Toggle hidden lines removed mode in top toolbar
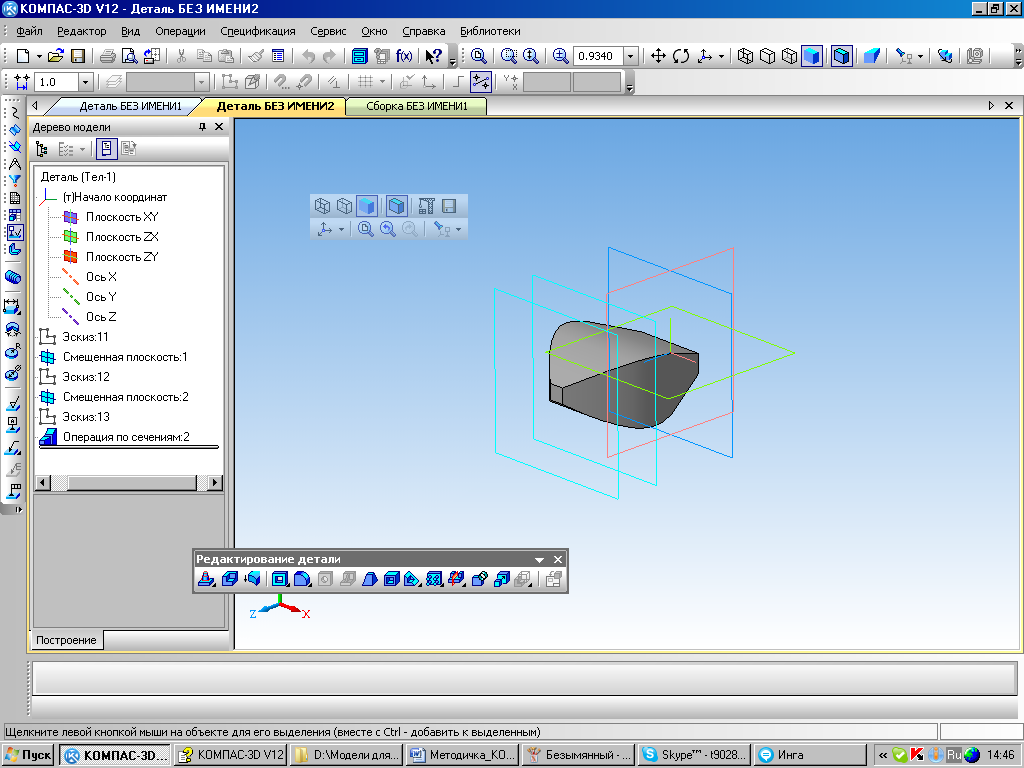 pos(767,56)
